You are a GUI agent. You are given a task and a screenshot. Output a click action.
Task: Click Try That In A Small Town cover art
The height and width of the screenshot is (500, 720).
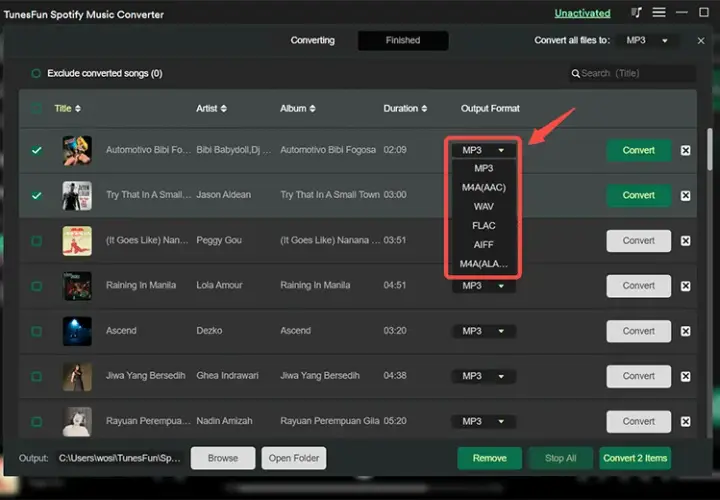point(77,196)
